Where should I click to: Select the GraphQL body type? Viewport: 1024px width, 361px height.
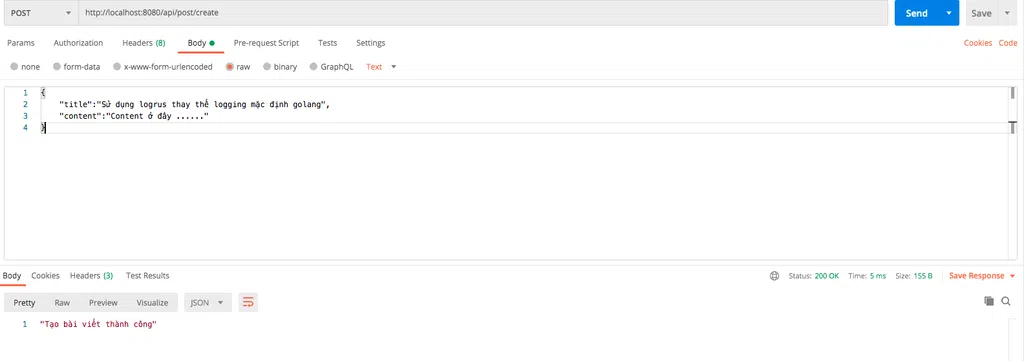[314, 67]
